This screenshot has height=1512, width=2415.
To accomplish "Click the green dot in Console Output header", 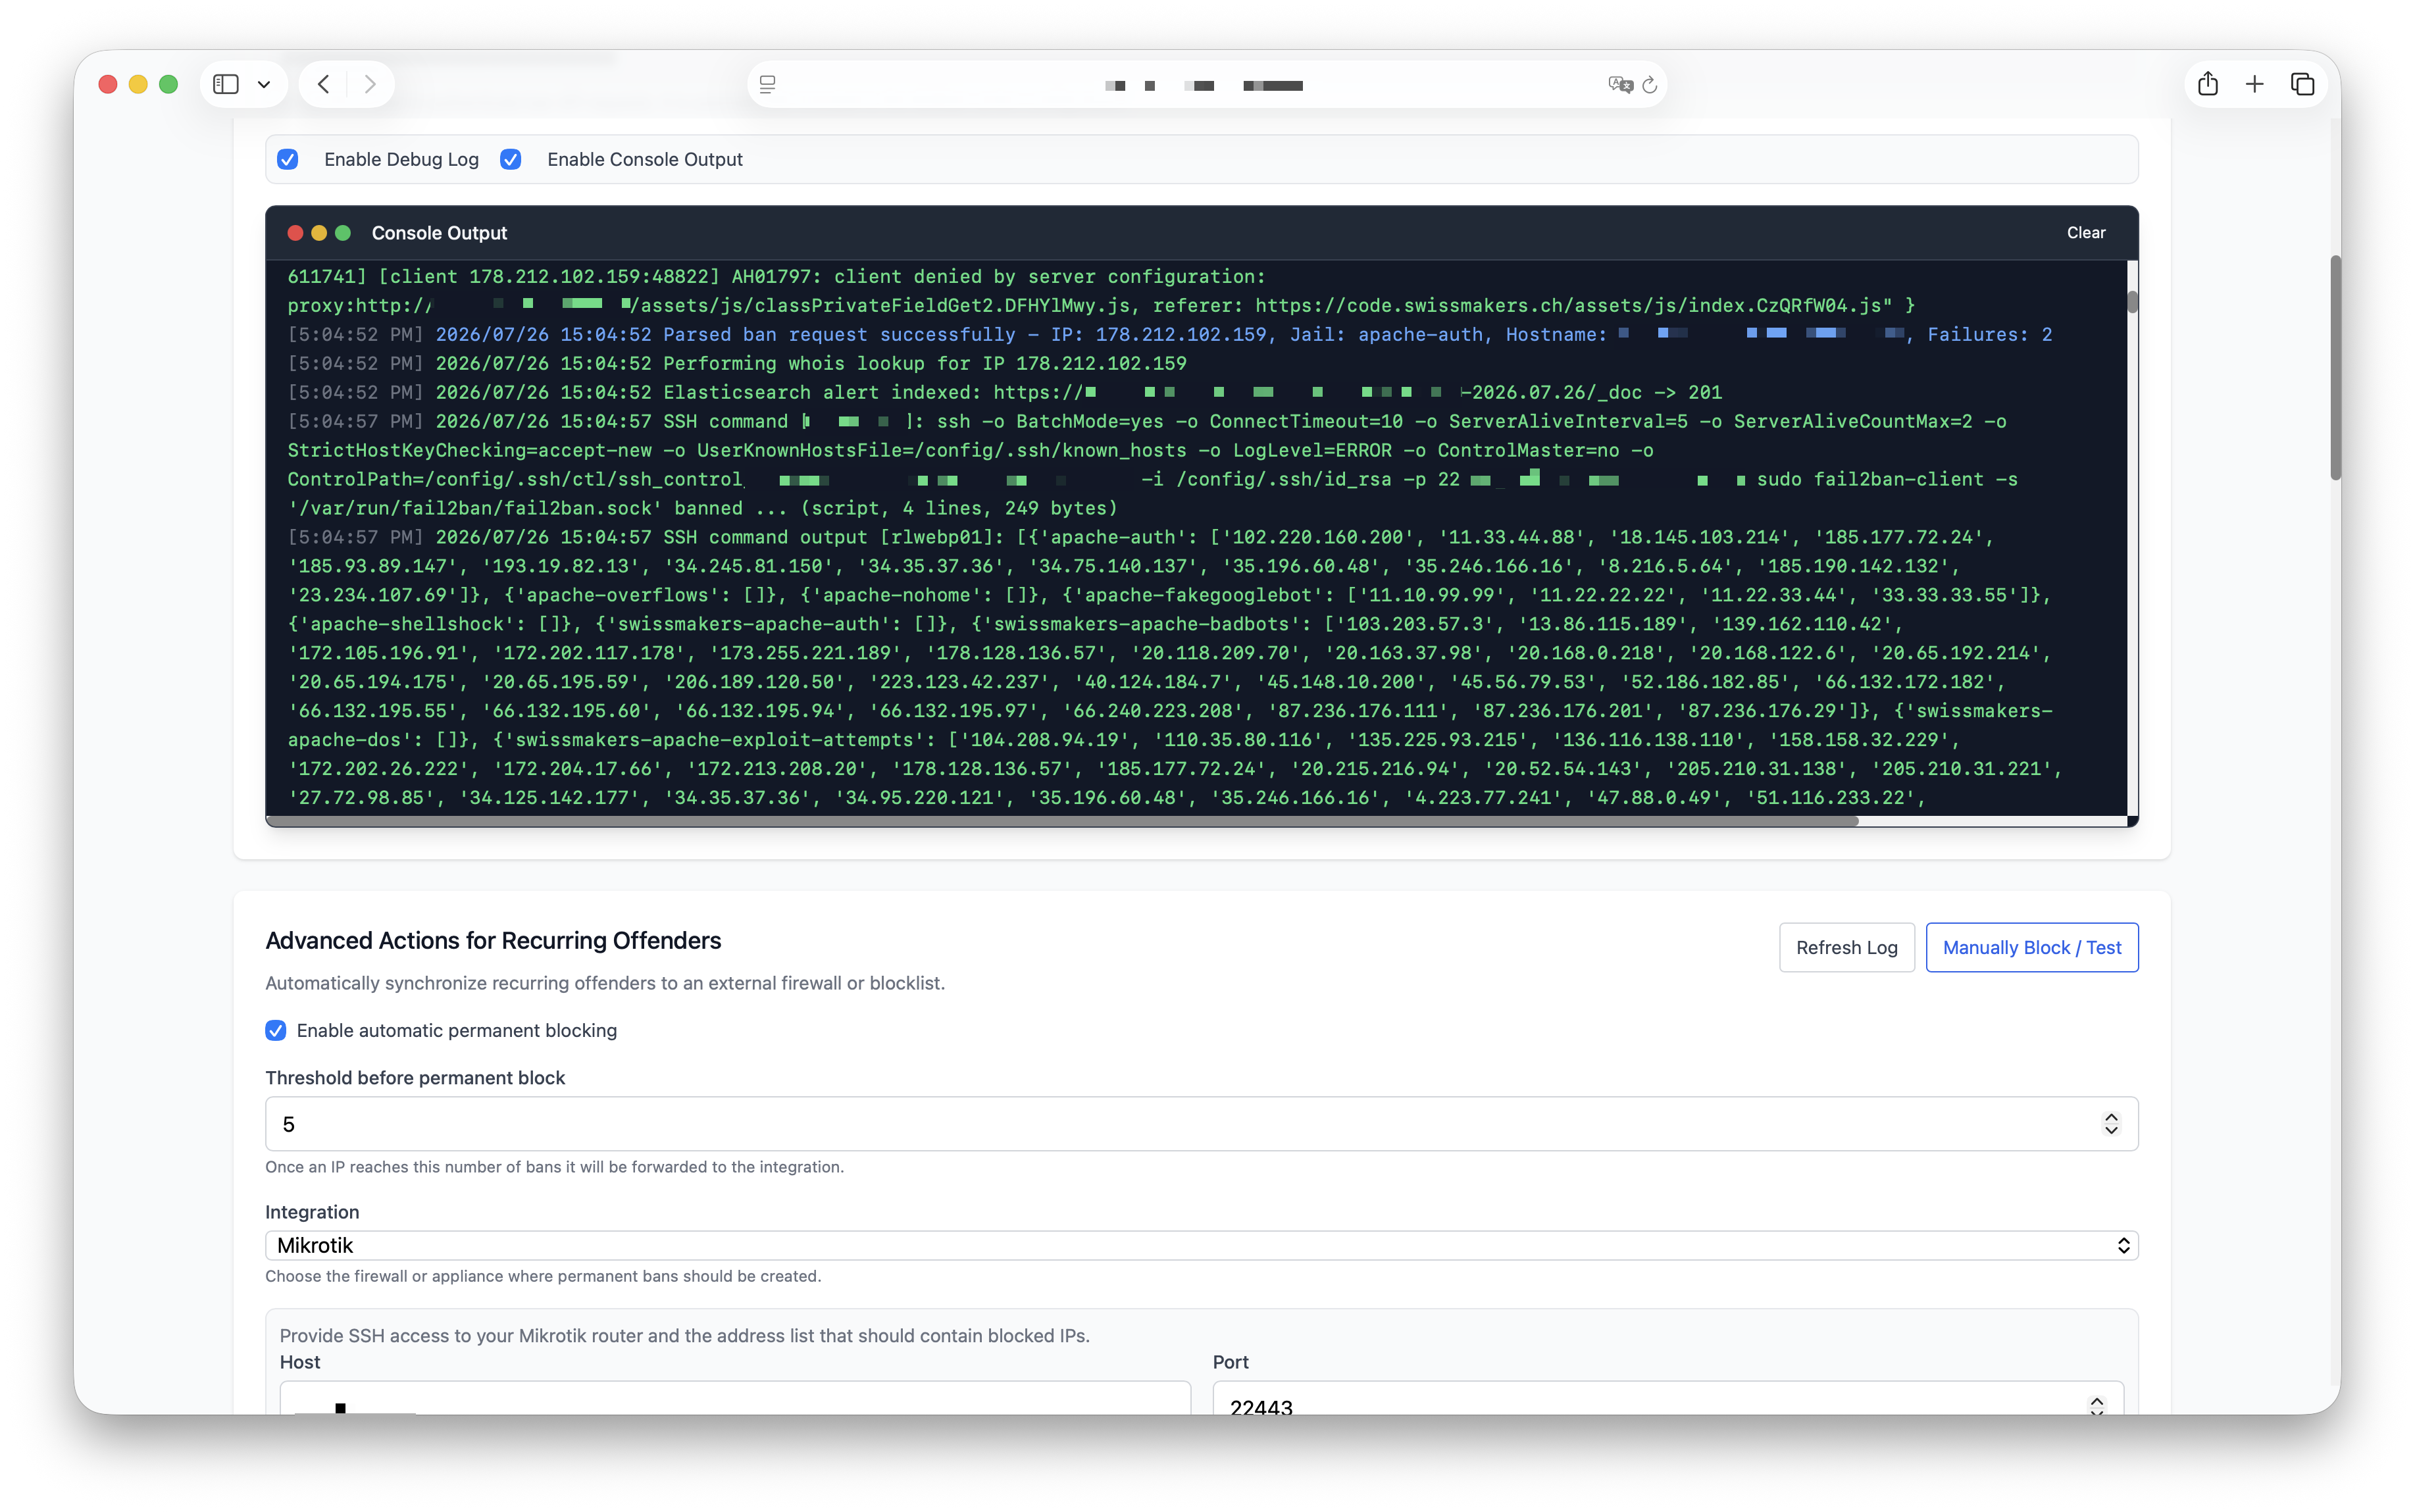I will coord(343,233).
